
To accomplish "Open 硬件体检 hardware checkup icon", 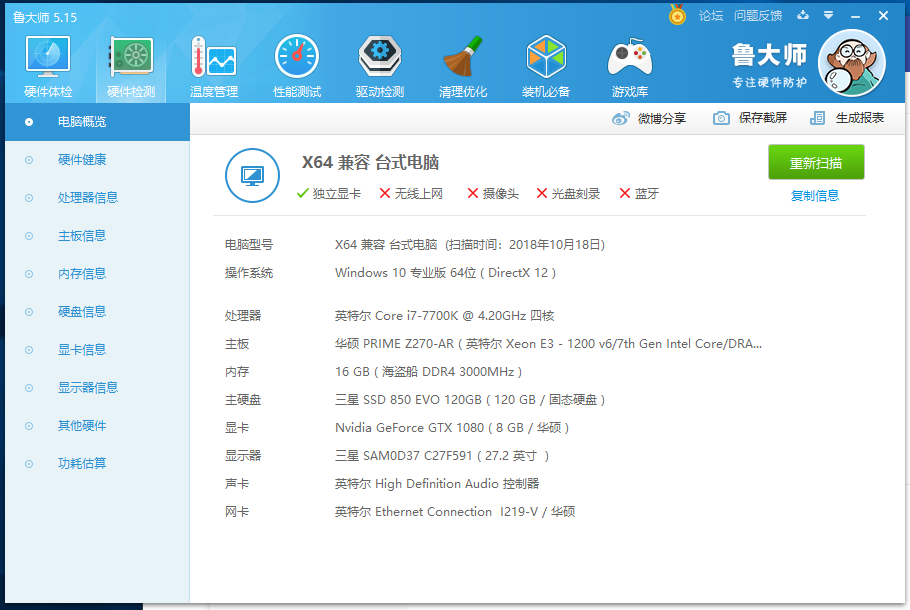I will point(48,66).
